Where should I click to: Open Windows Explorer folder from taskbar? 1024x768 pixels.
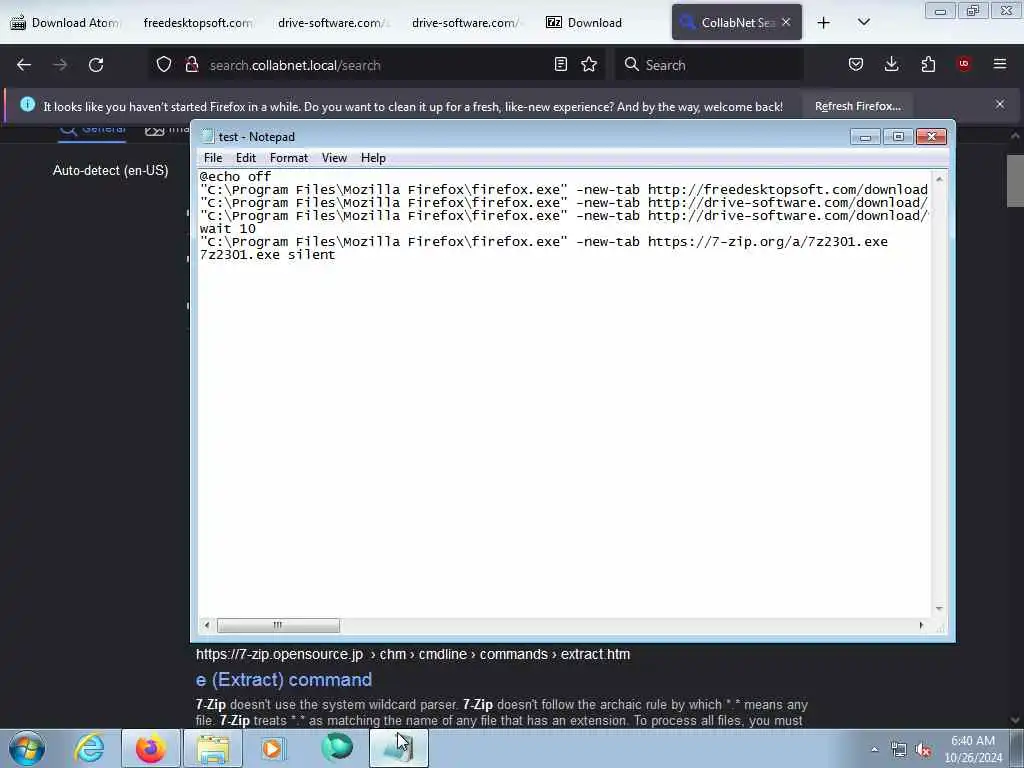click(x=213, y=748)
